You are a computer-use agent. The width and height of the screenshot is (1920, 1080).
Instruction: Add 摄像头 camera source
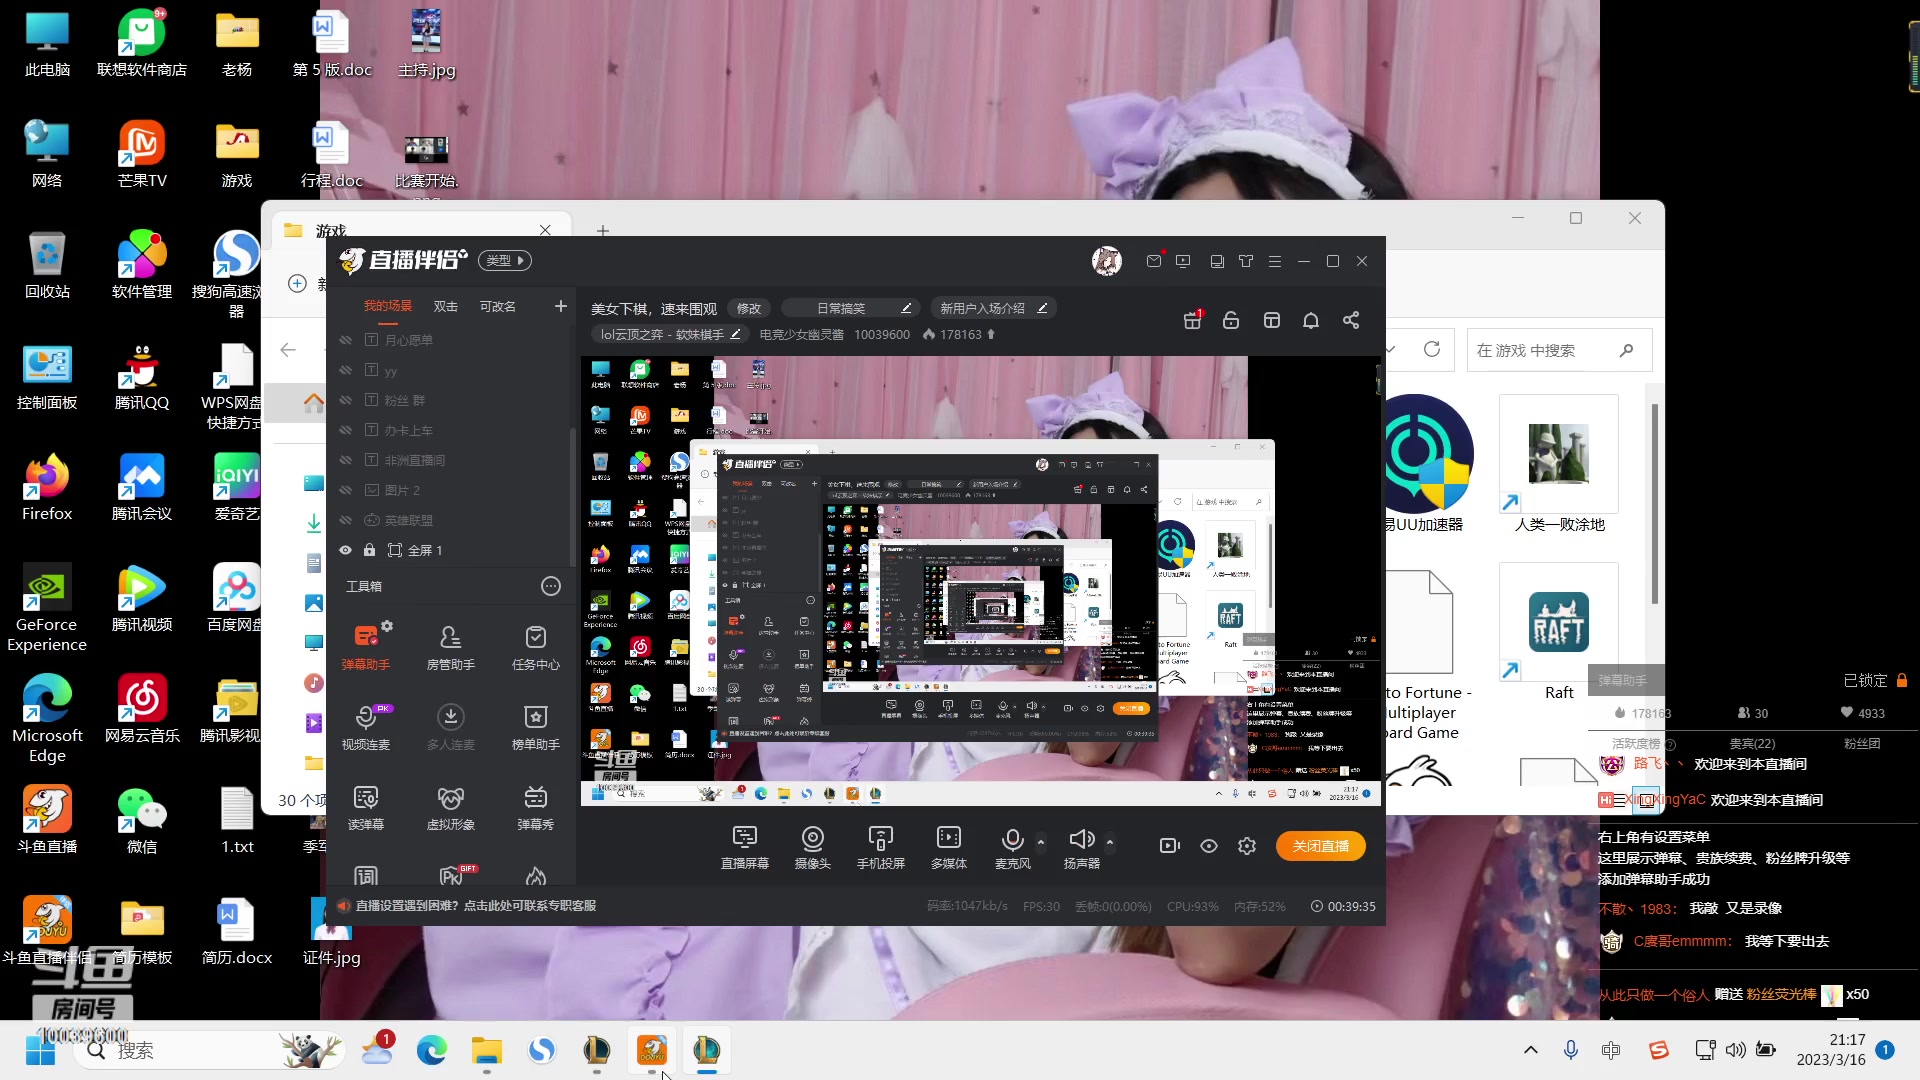click(x=813, y=847)
